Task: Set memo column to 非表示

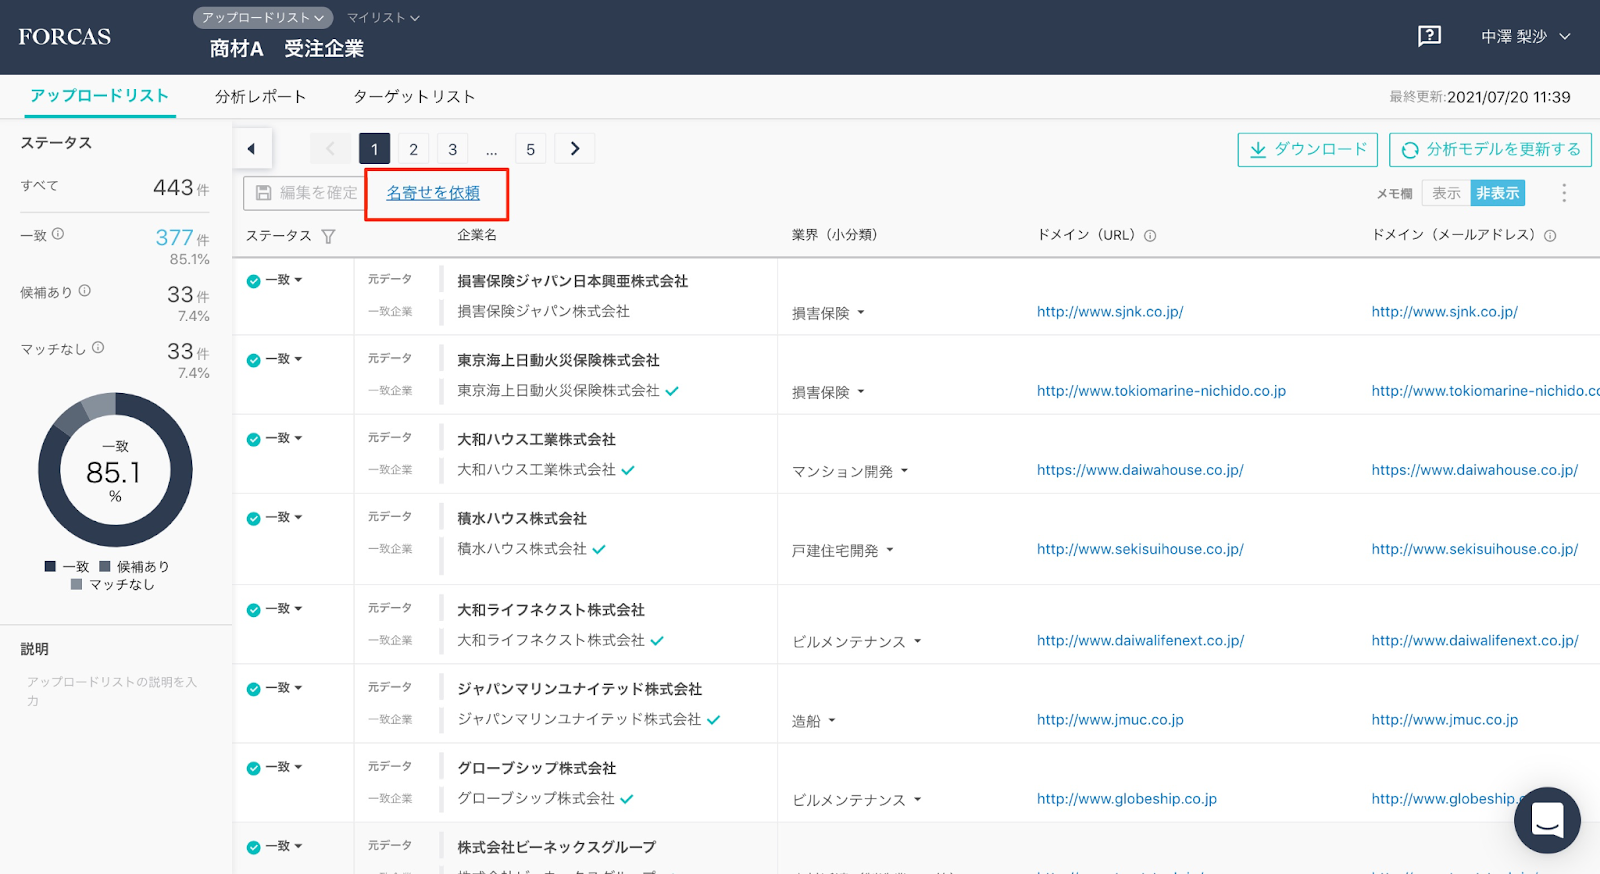Action: [x=1497, y=193]
